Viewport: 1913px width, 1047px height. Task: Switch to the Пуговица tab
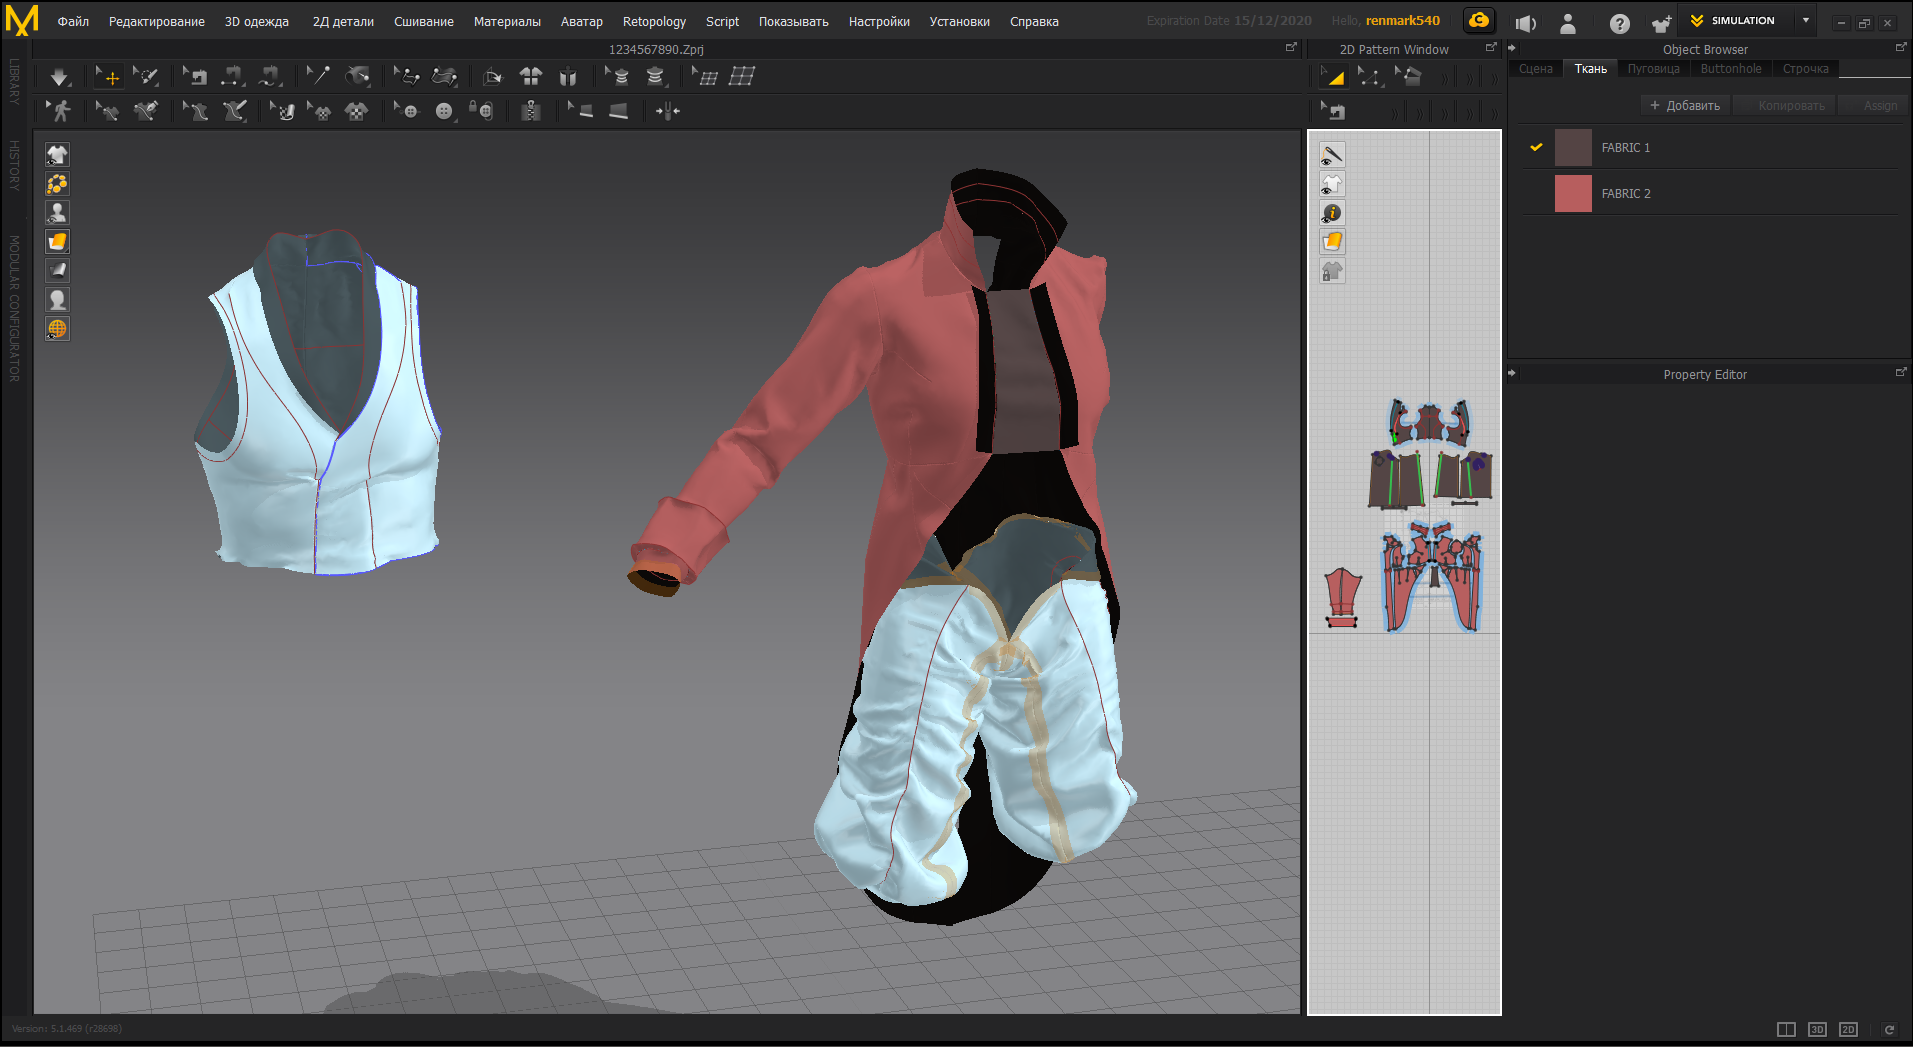(x=1653, y=69)
